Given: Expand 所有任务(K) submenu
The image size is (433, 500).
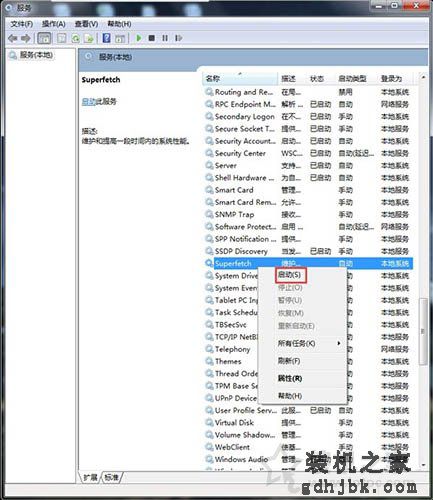Looking at the screenshot, I should 302,343.
